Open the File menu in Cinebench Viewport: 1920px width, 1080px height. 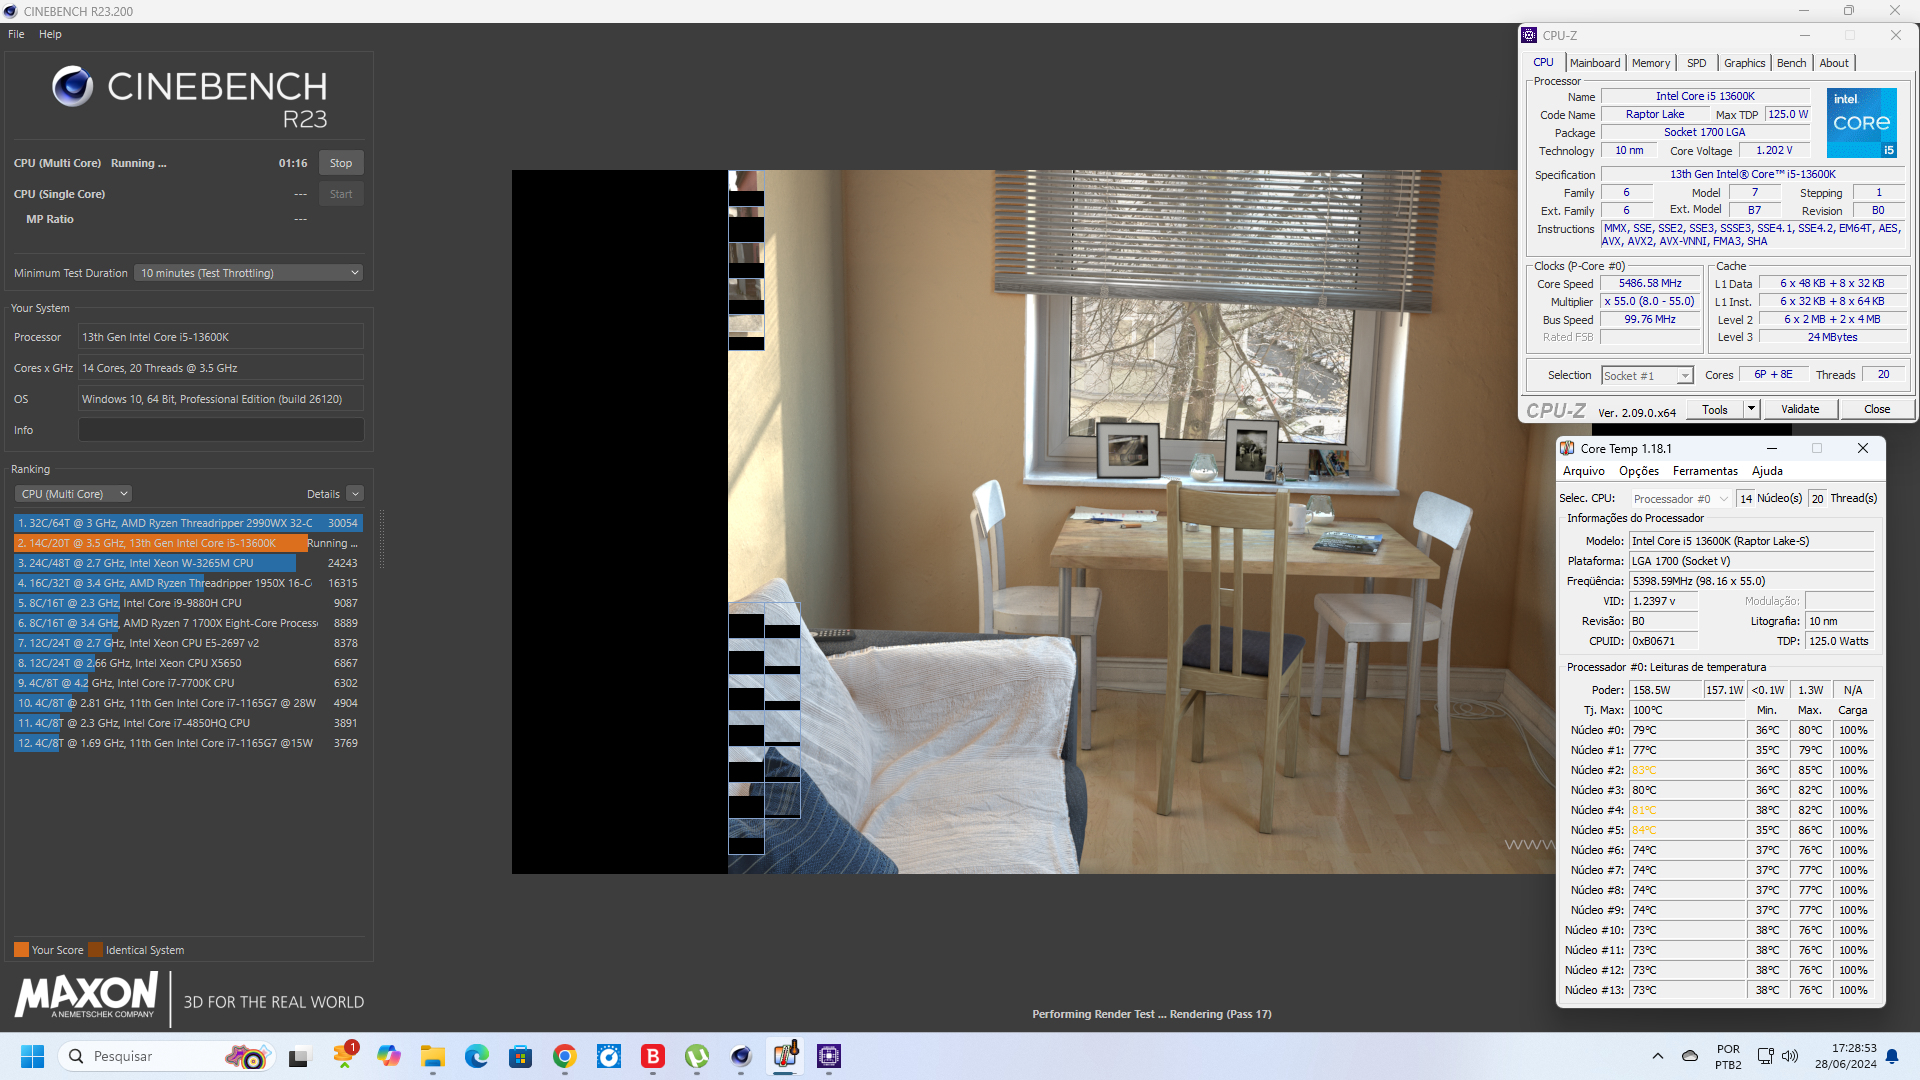[16, 34]
